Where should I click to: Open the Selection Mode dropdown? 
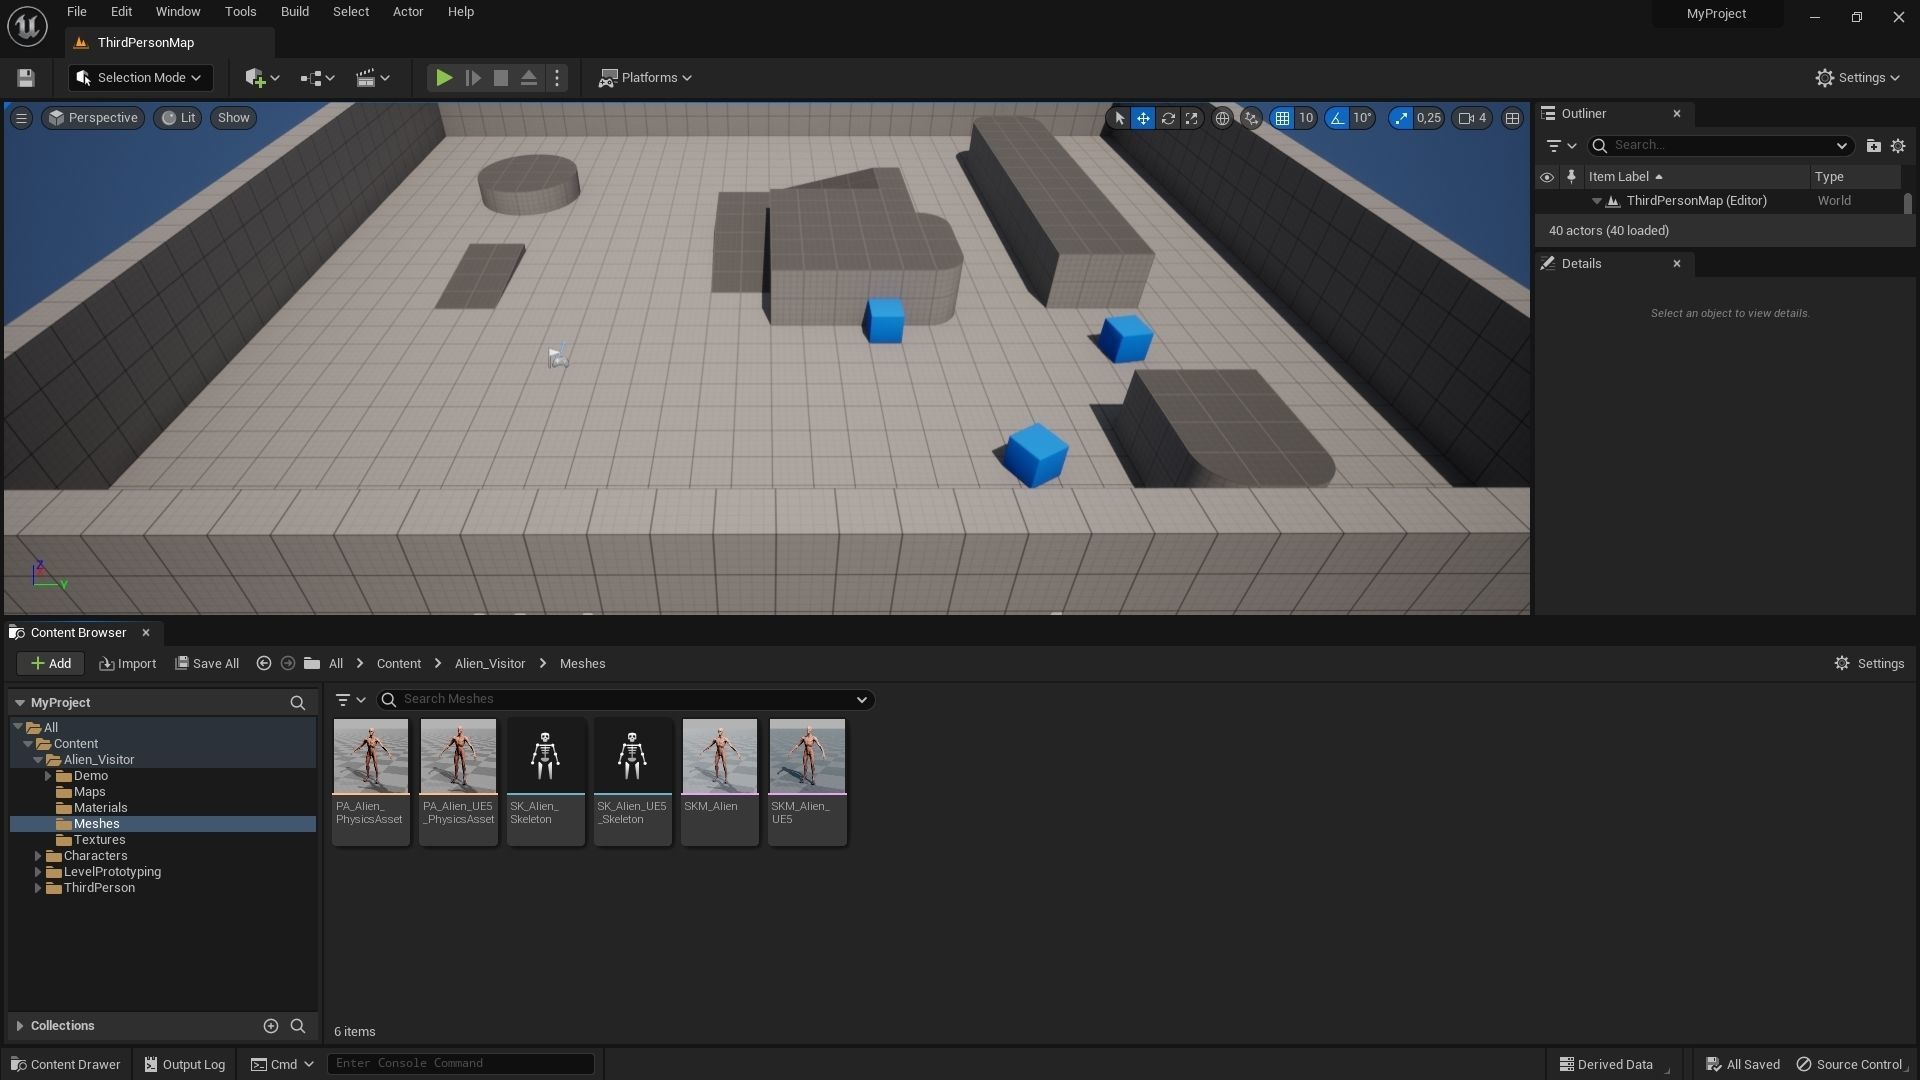[x=140, y=78]
